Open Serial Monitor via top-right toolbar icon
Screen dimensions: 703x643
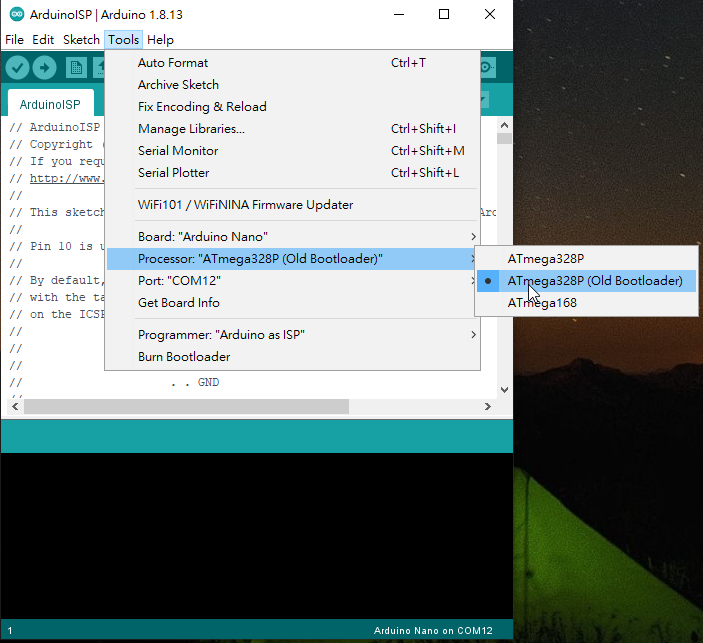point(487,67)
